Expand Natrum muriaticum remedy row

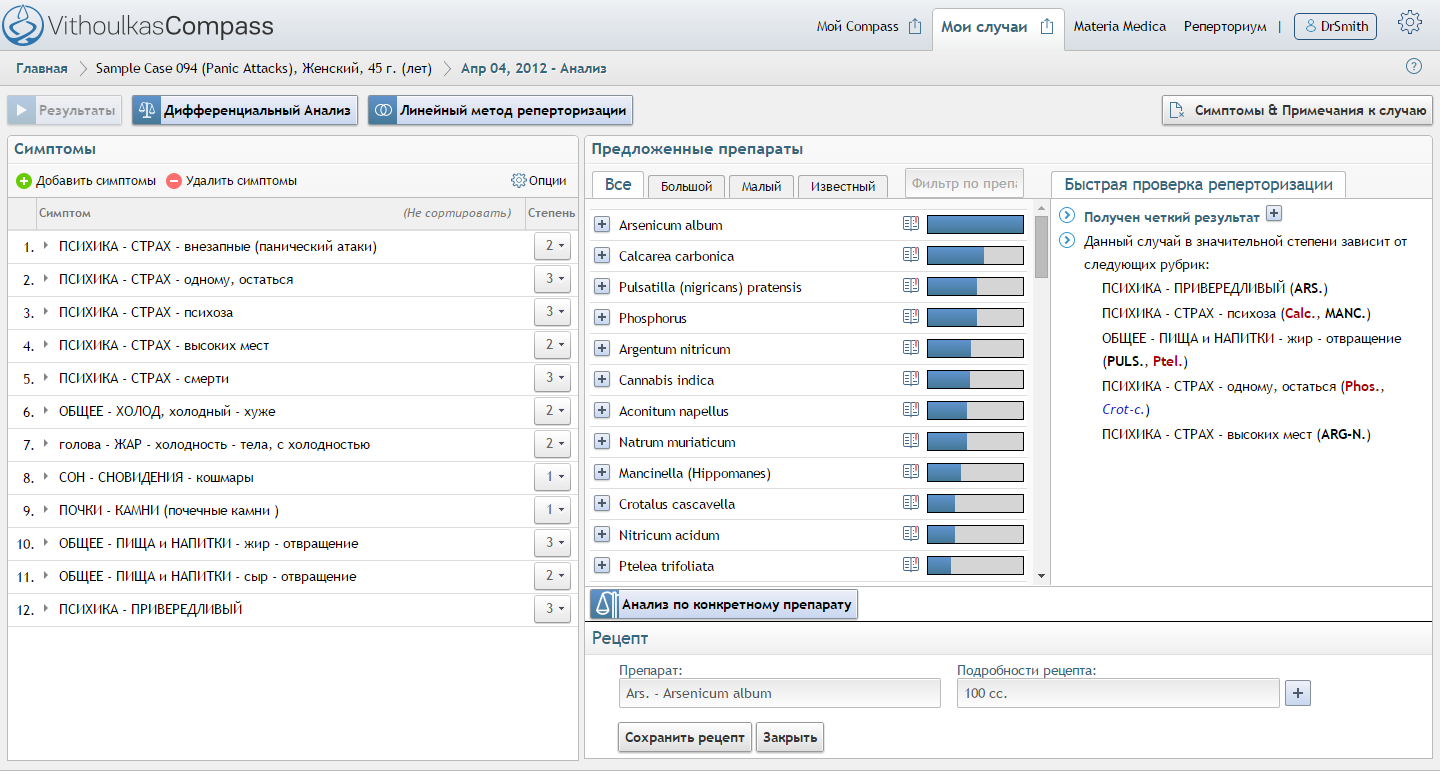[602, 442]
